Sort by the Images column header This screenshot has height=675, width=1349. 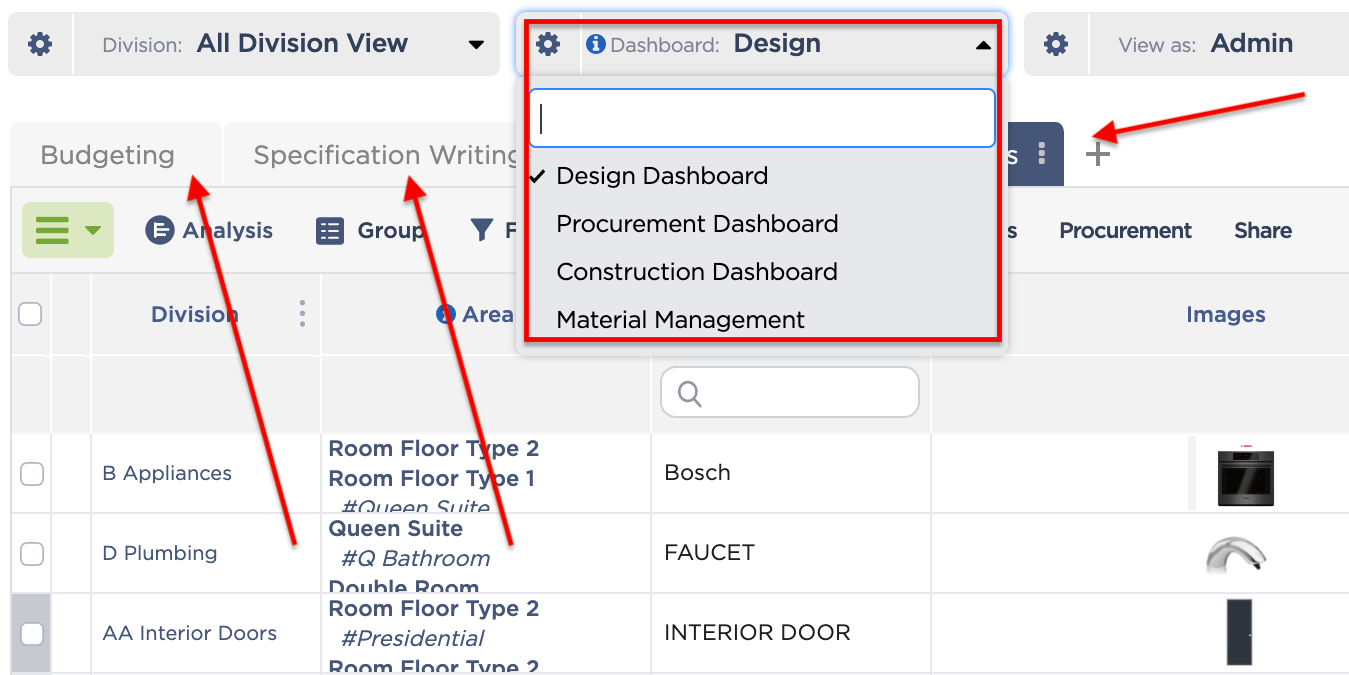[x=1226, y=314]
